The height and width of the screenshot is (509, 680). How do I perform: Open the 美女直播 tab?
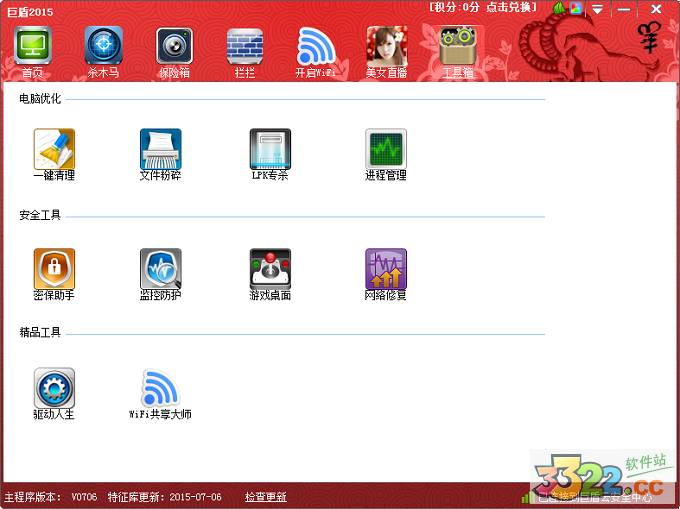[x=386, y=52]
